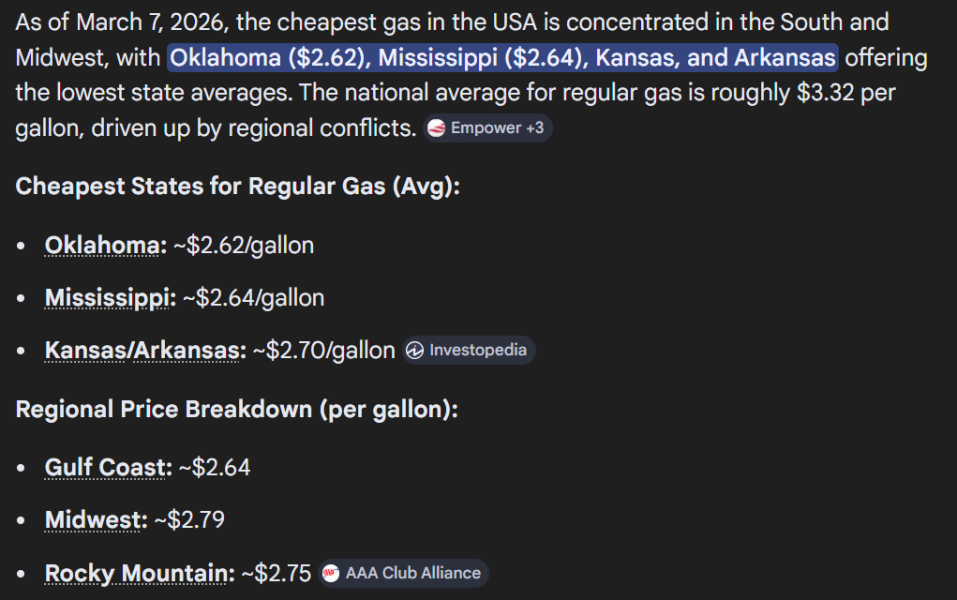Follow the Rocky Mountain underlined link
Screen dimensions: 957x600
[138, 573]
